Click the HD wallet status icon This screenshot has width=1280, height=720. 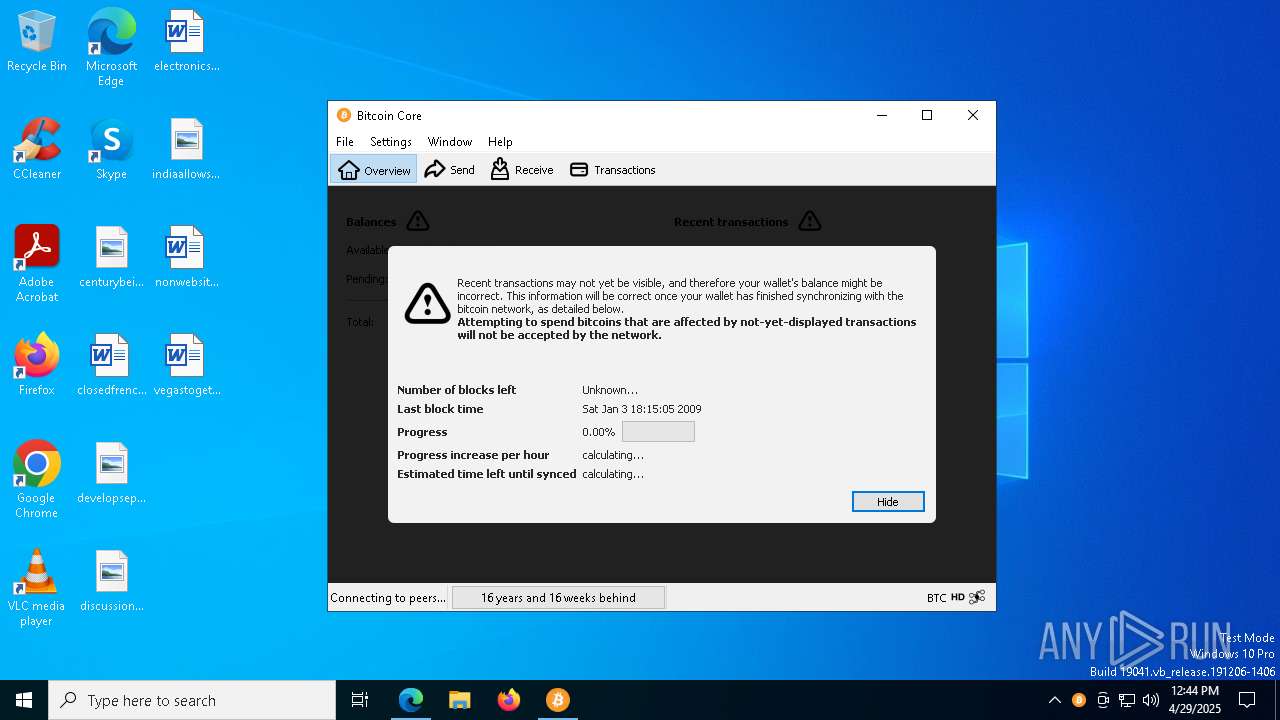[958, 597]
